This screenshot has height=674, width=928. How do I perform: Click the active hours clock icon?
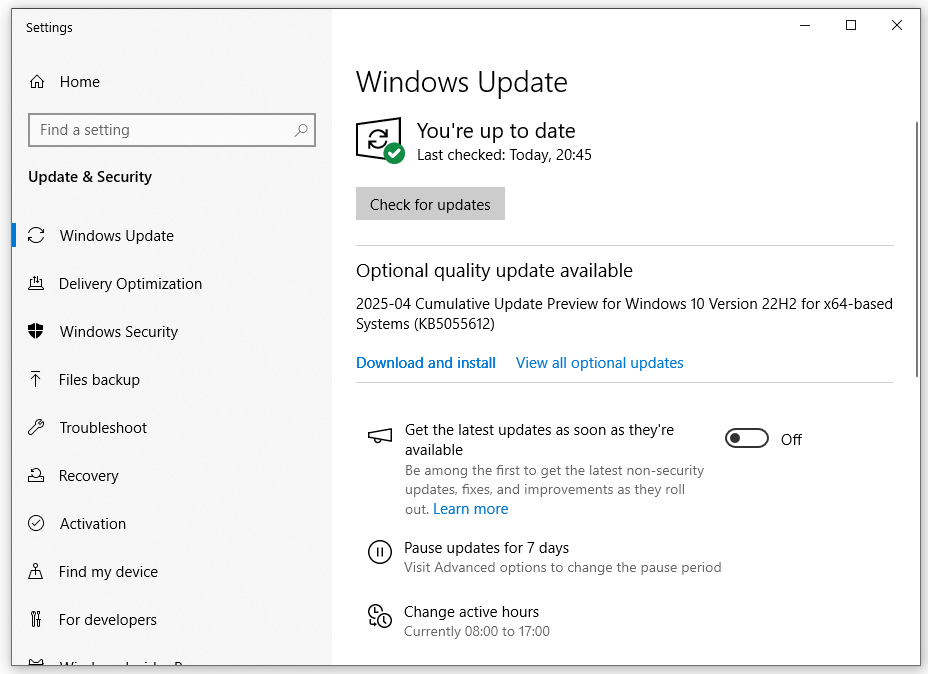(x=380, y=616)
